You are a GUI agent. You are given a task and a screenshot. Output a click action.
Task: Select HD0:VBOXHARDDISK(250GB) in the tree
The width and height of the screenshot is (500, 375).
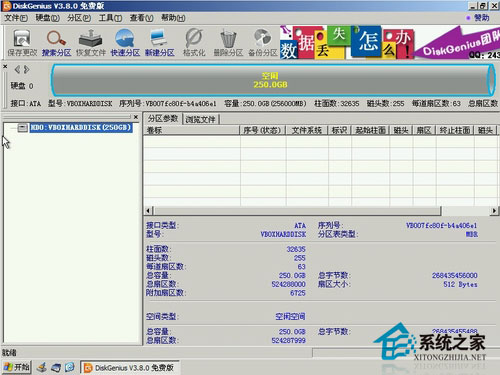81,127
